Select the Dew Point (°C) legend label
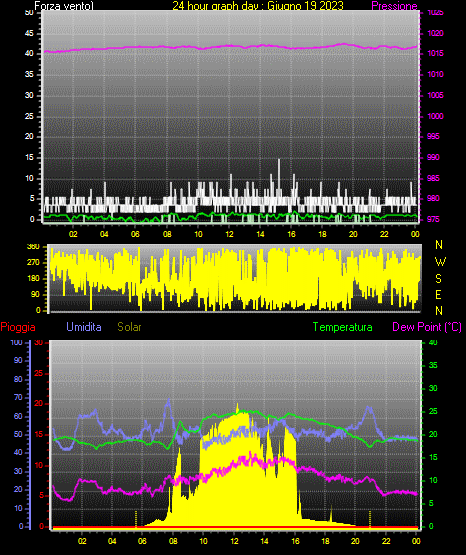This screenshot has width=466, height=555. tap(427, 327)
